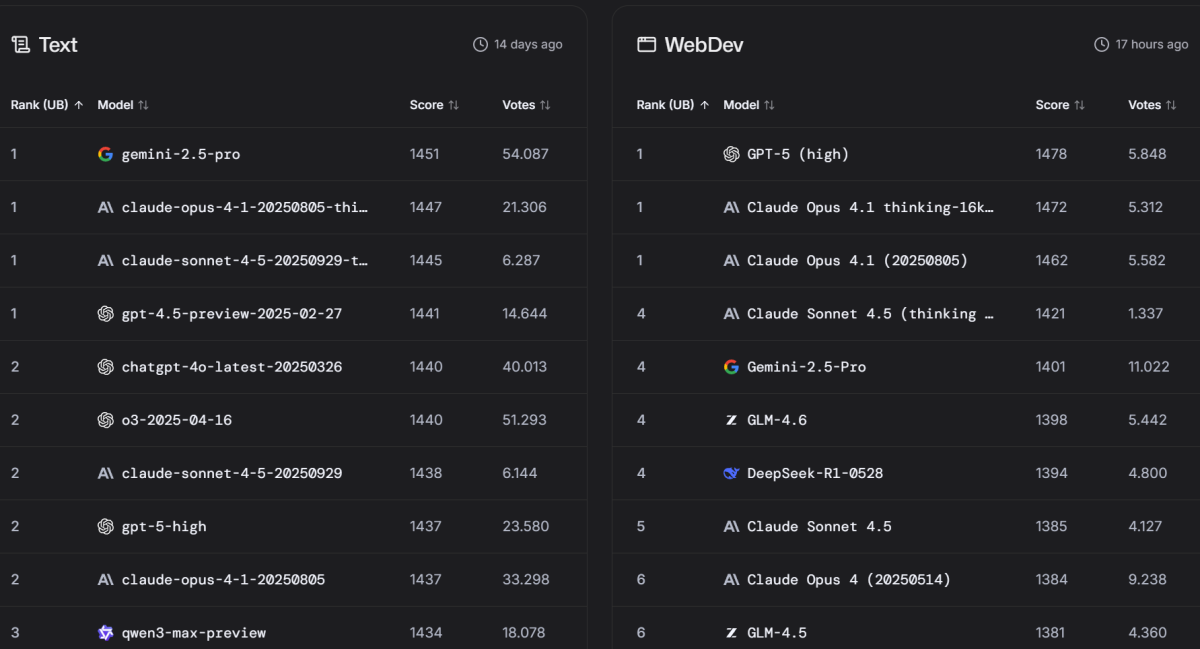Image resolution: width=1200 pixels, height=649 pixels.
Task: Click the Text leaderboard scroll icon
Action: [20, 45]
